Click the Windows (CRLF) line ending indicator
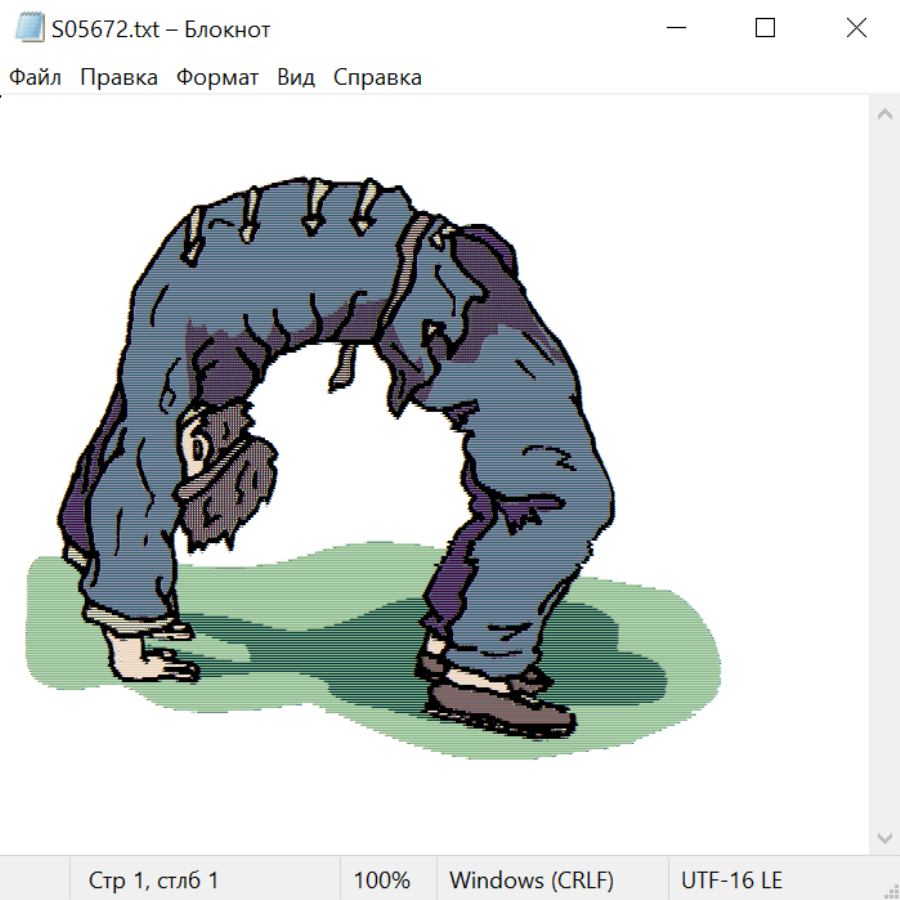Screen dimensions: 900x900 point(531,881)
